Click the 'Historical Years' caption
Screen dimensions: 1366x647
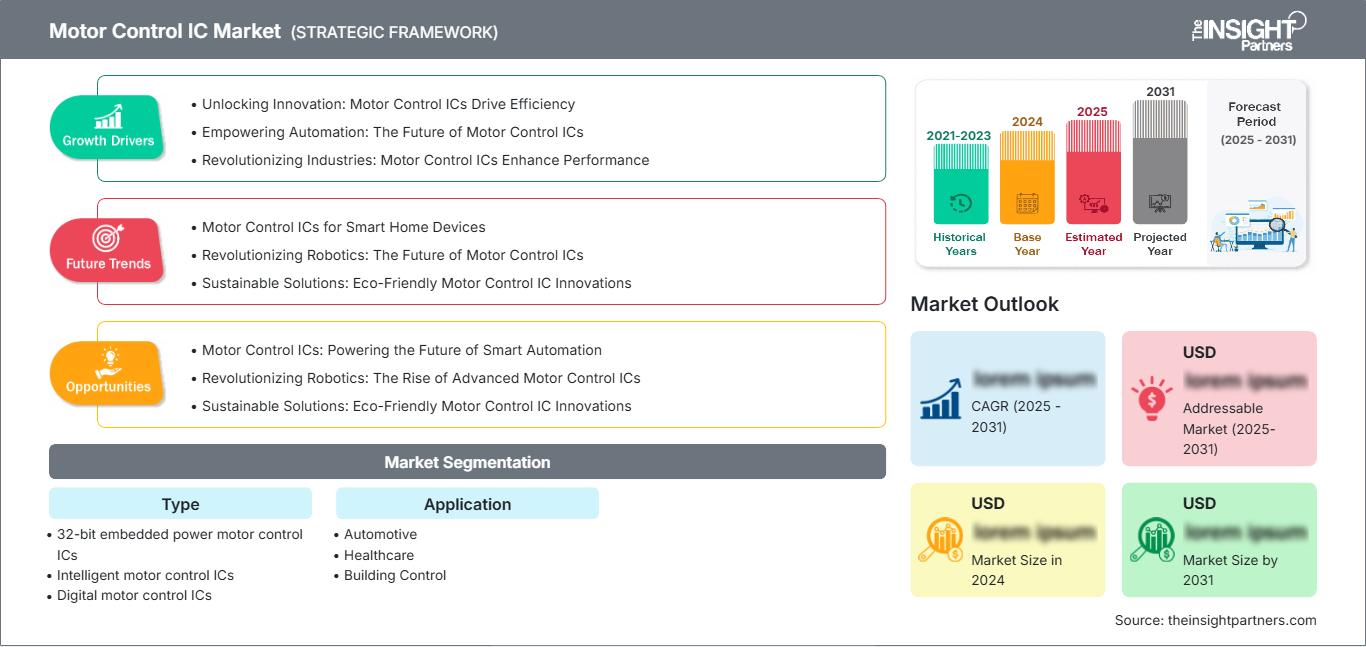tap(960, 244)
